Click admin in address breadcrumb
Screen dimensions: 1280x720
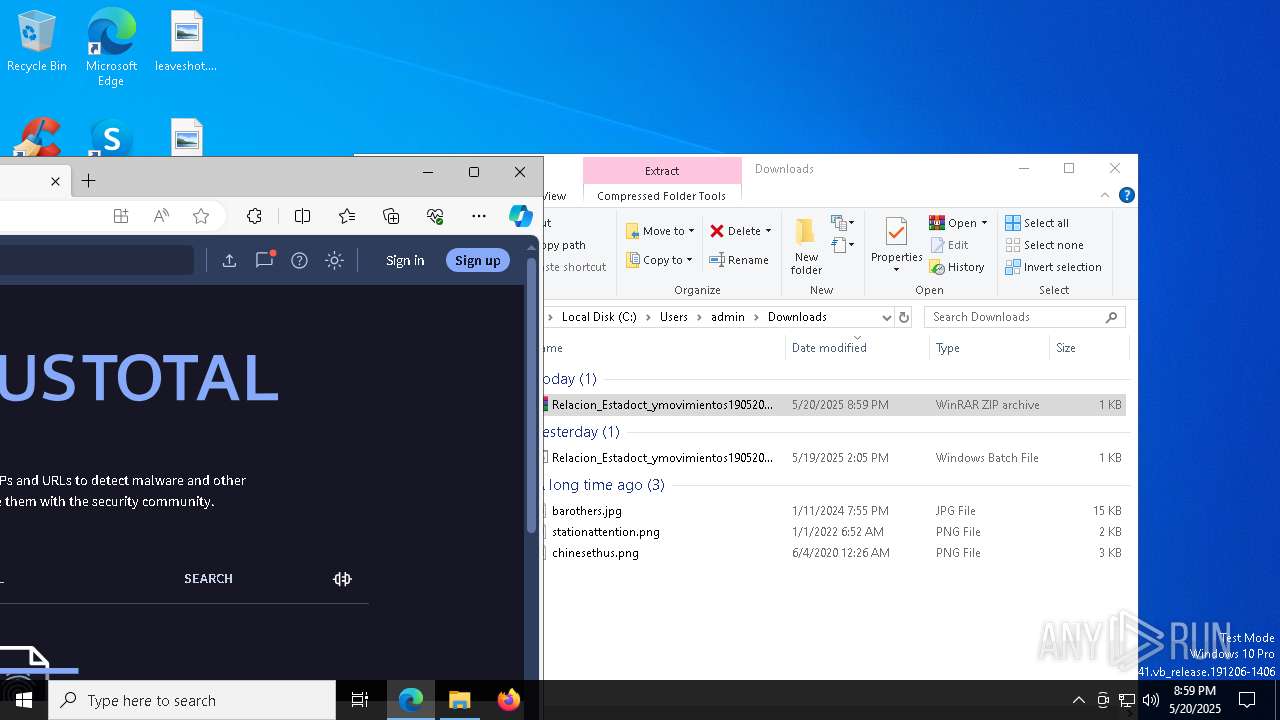click(727, 317)
